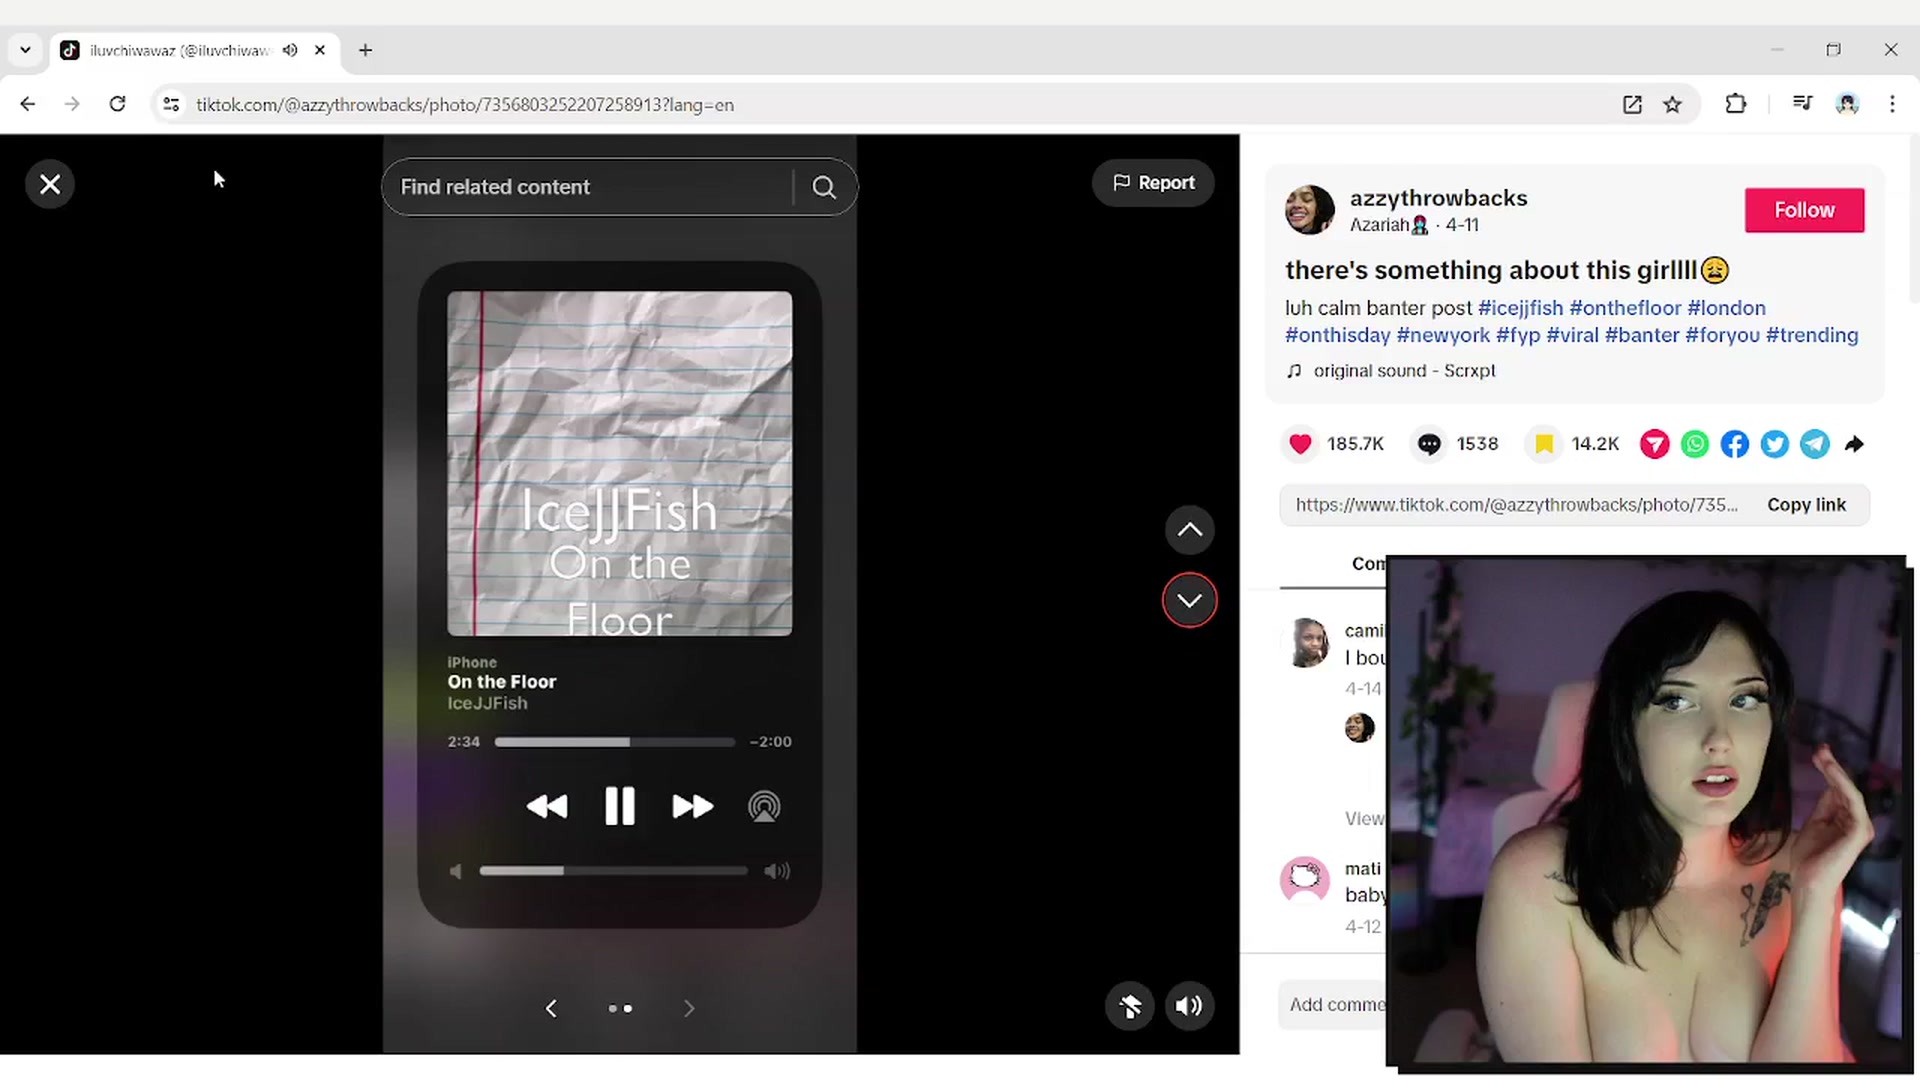
Task: Open the #trending hashtag
Action: pos(1812,335)
